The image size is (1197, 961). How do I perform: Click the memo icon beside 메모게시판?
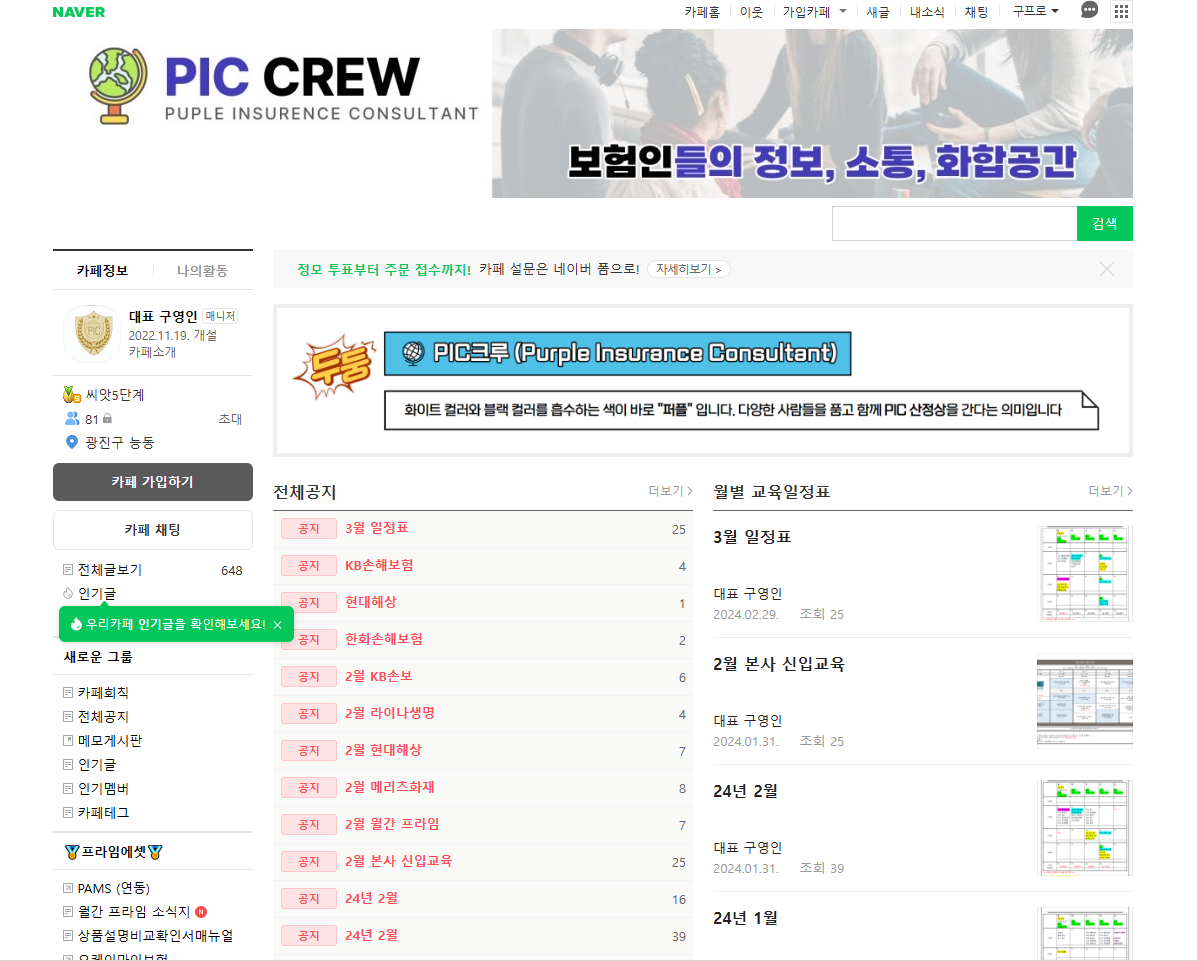(68, 740)
